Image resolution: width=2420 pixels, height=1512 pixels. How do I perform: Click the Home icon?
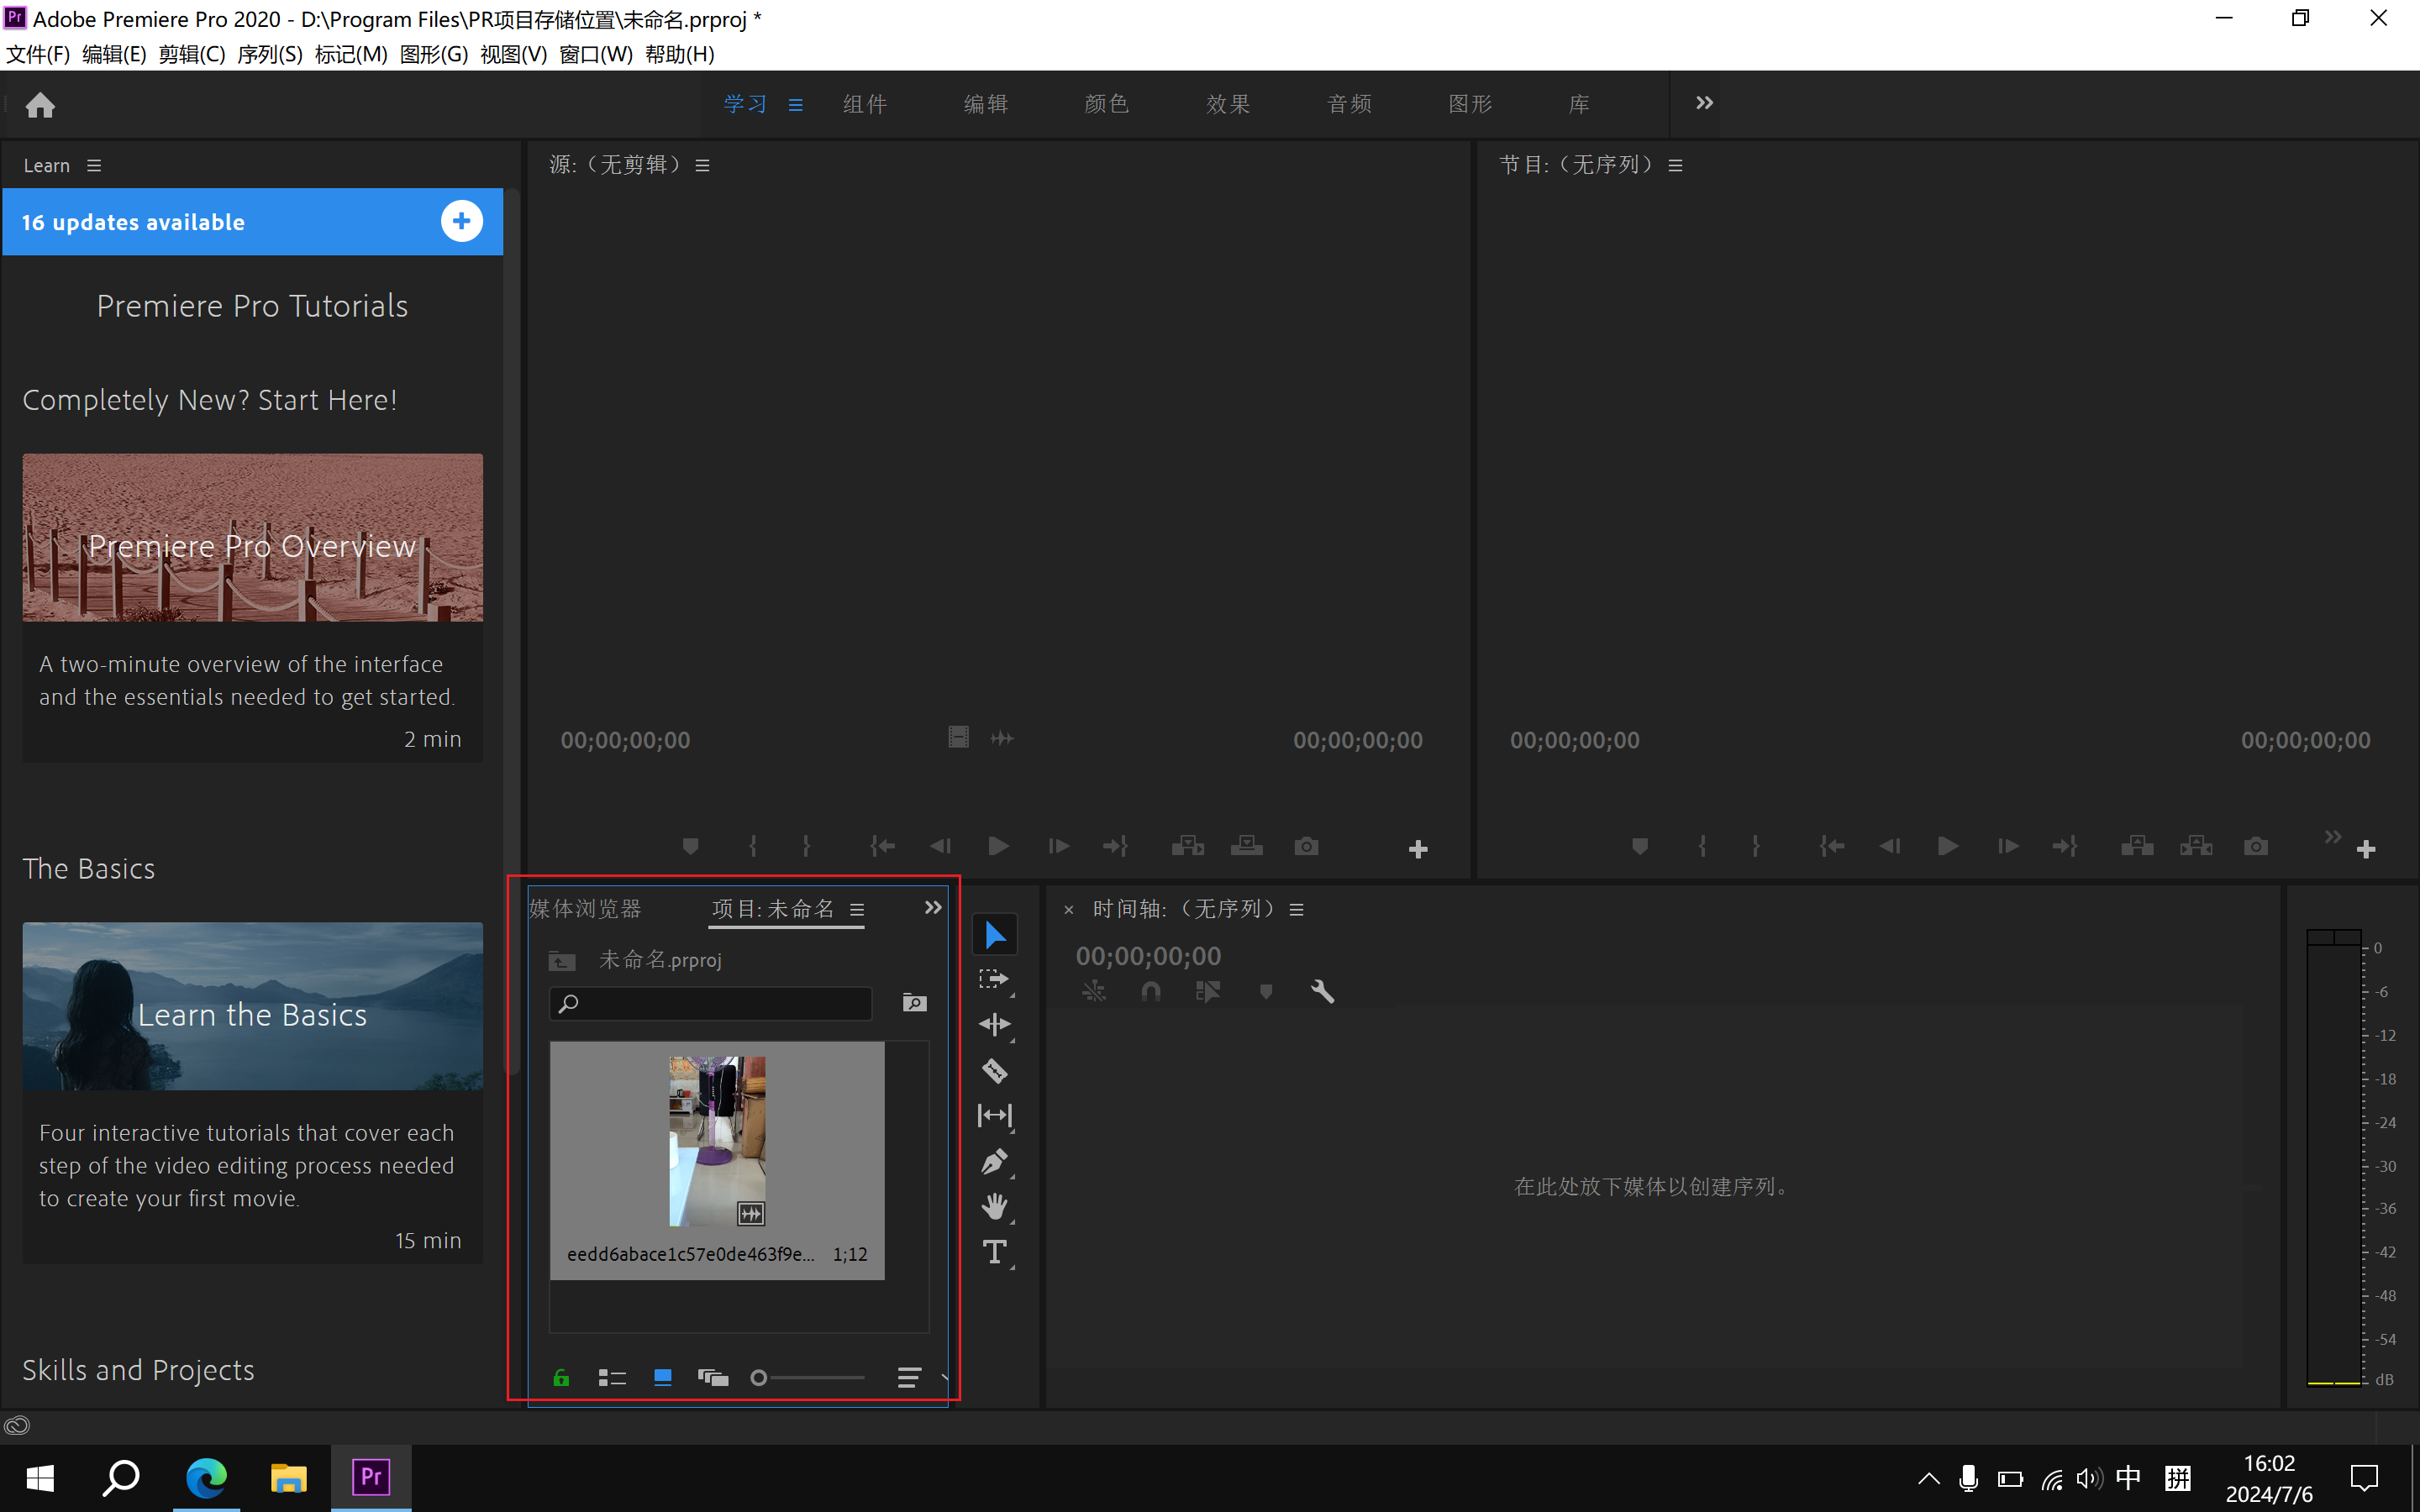(x=40, y=105)
